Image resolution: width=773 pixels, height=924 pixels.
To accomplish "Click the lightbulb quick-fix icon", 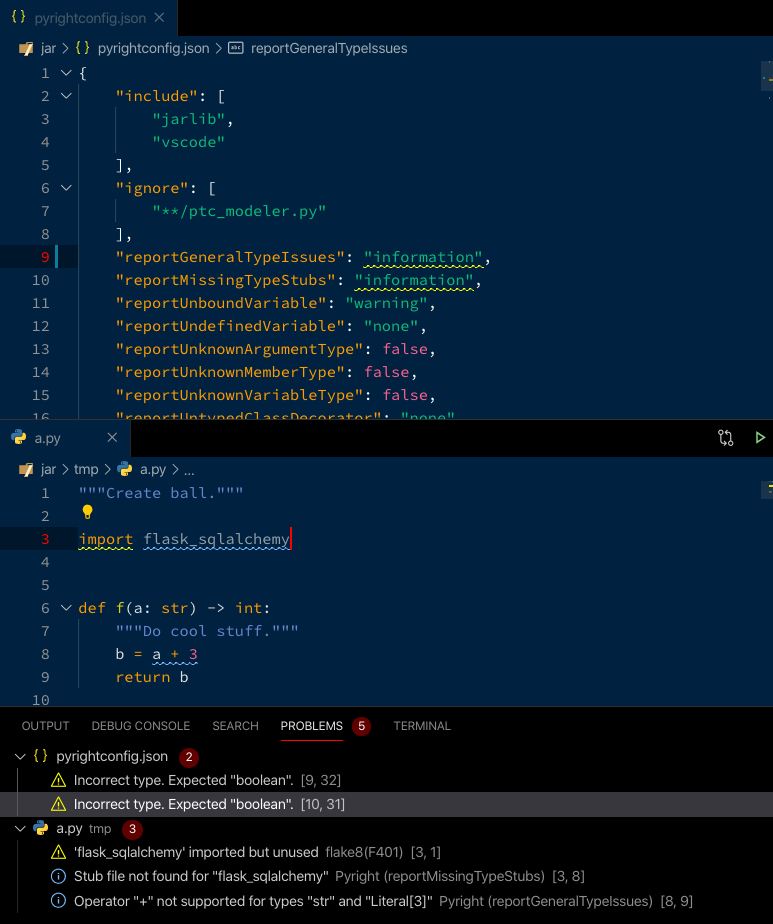I will (x=87, y=512).
